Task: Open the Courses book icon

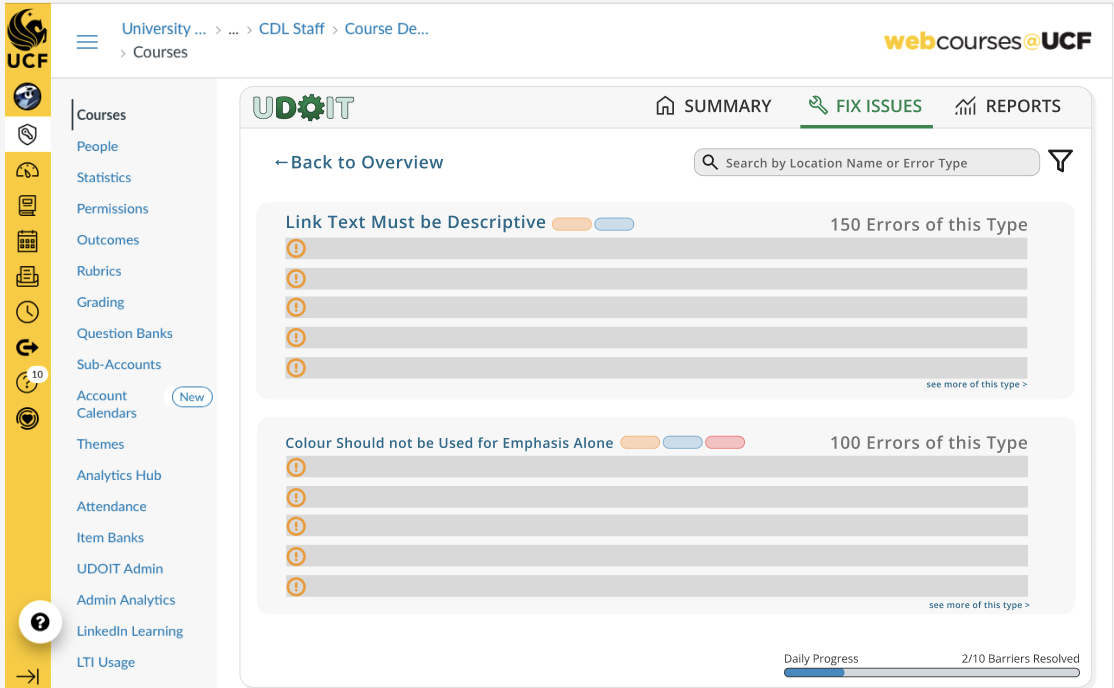Action: click(28, 205)
